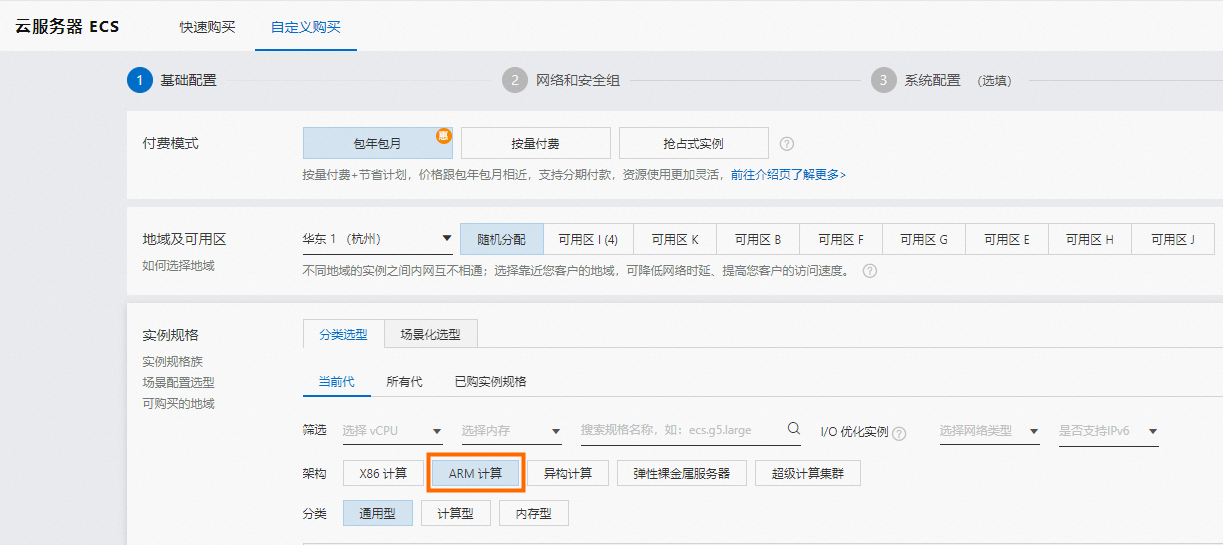Click orange 惠 discount badge
This screenshot has height=545, width=1223.
444,135
